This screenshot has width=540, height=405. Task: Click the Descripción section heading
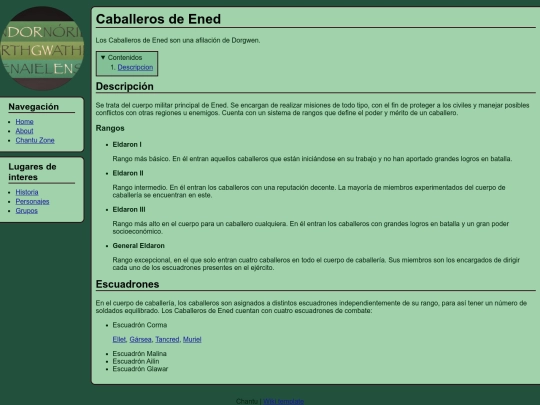125,86
